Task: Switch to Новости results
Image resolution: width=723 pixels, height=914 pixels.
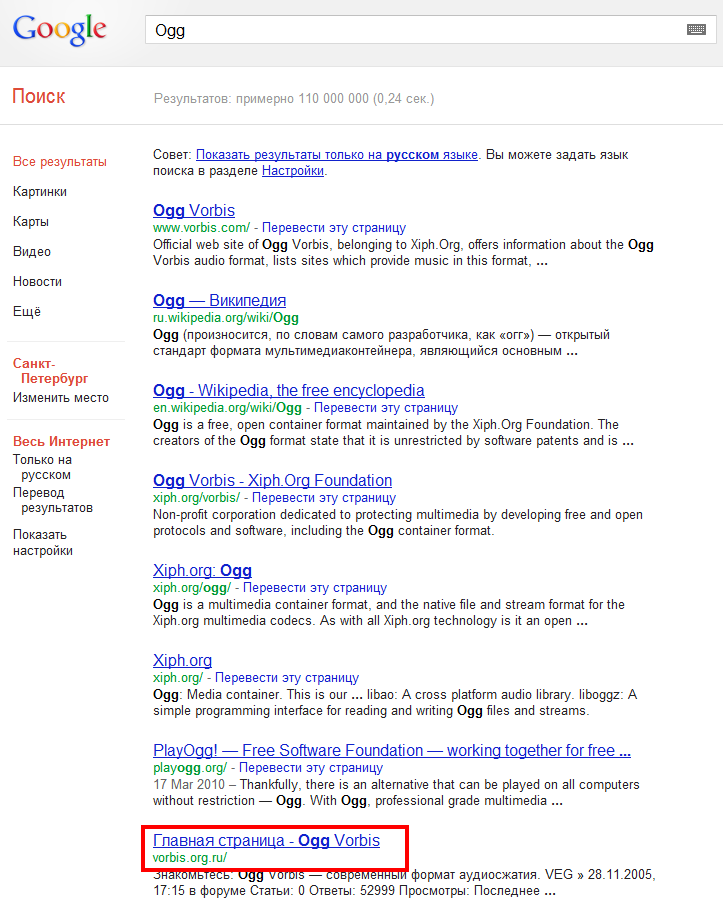Action: click(37, 282)
